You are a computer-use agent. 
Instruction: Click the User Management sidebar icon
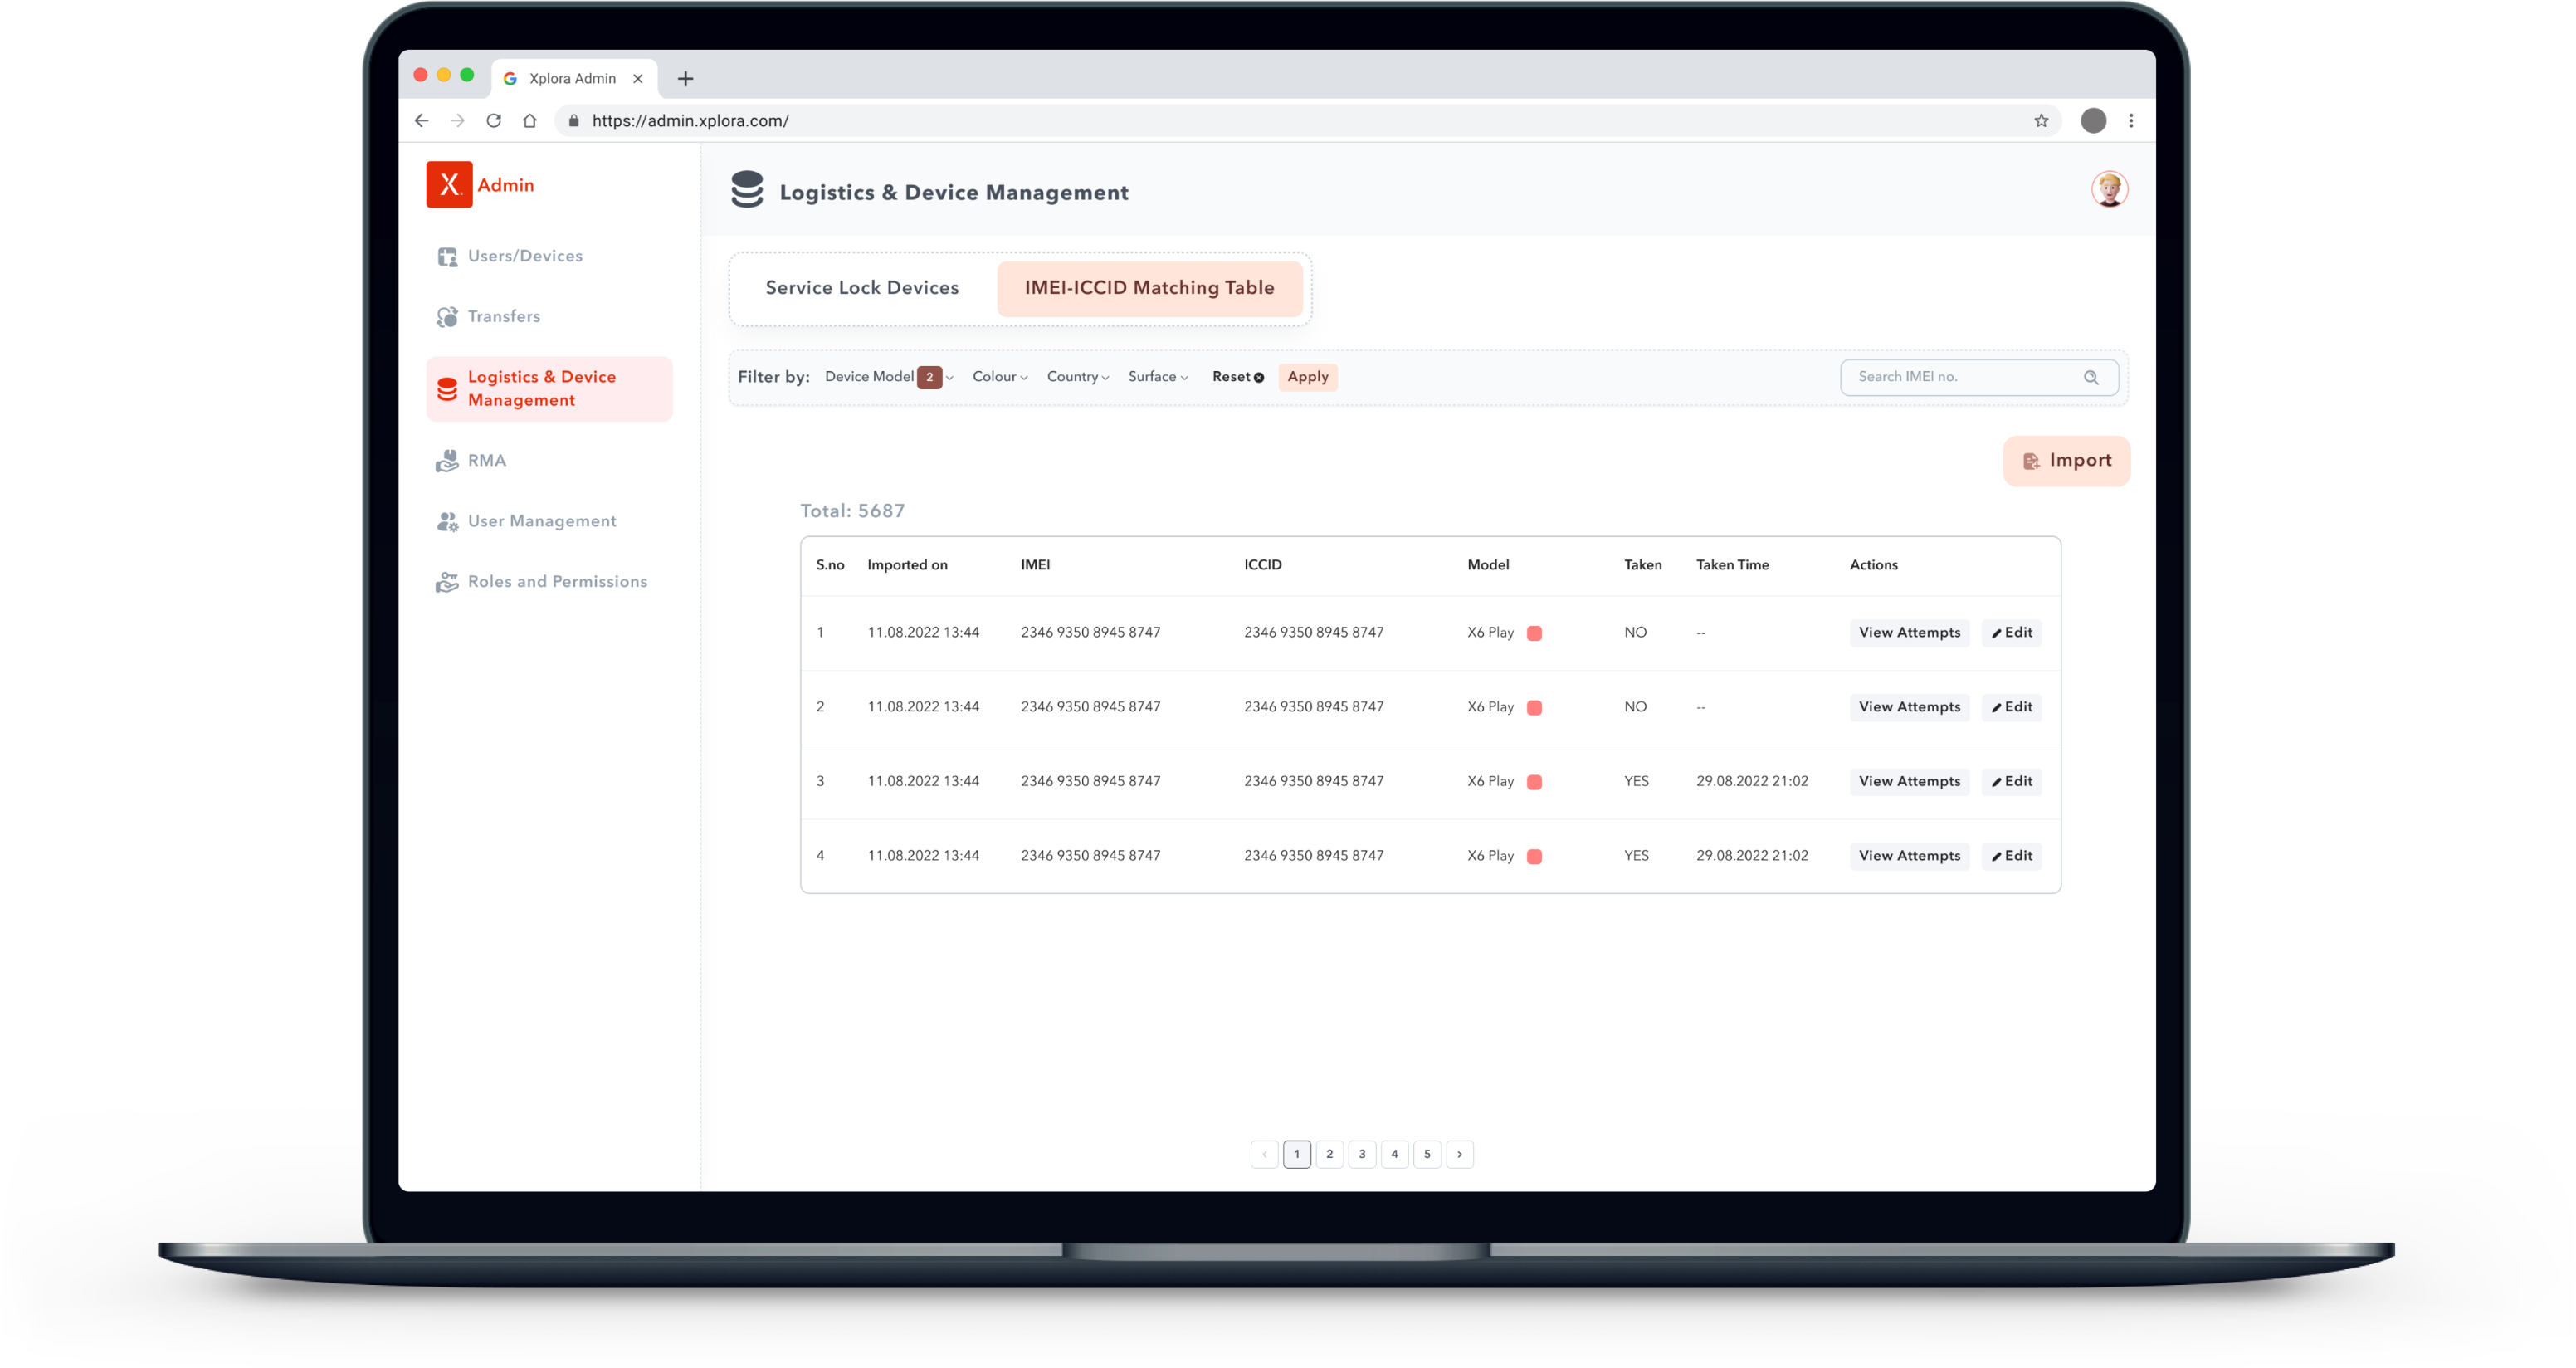pyautogui.click(x=447, y=521)
